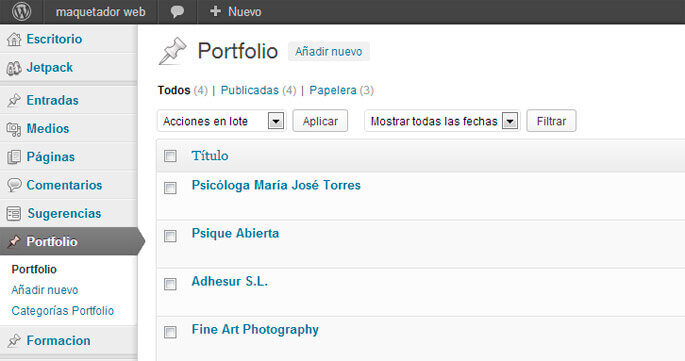This screenshot has width=685, height=361.
Task: Click the Comentarios speech bubble icon
Action: (x=14, y=185)
